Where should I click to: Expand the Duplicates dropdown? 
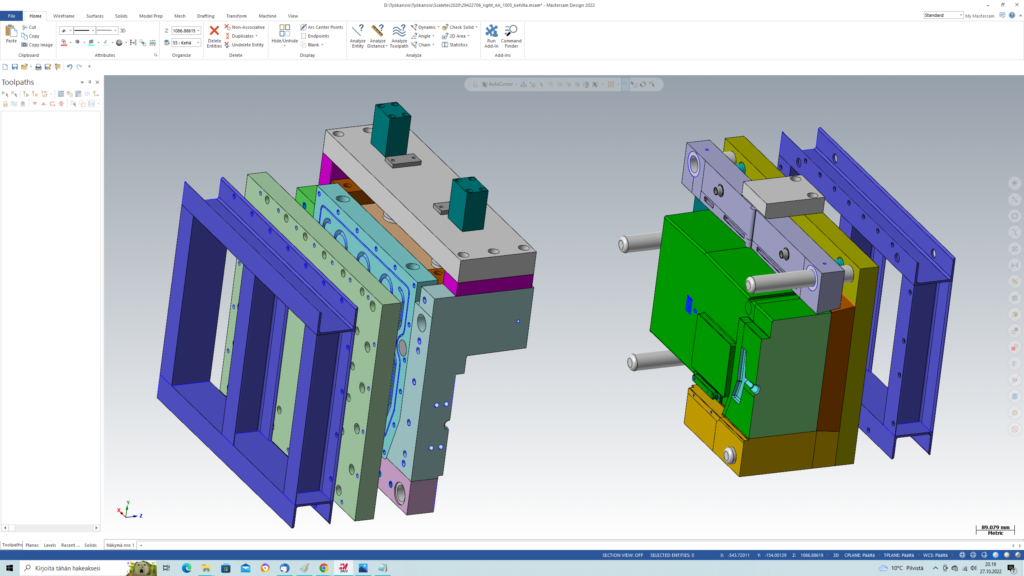point(258,36)
